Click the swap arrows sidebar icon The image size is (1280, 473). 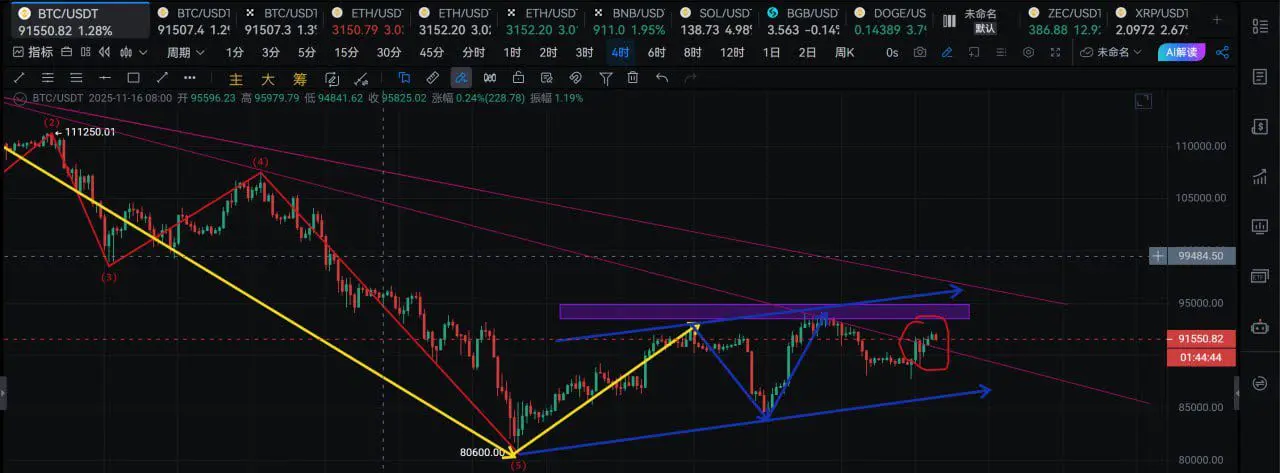pyautogui.click(x=1259, y=383)
